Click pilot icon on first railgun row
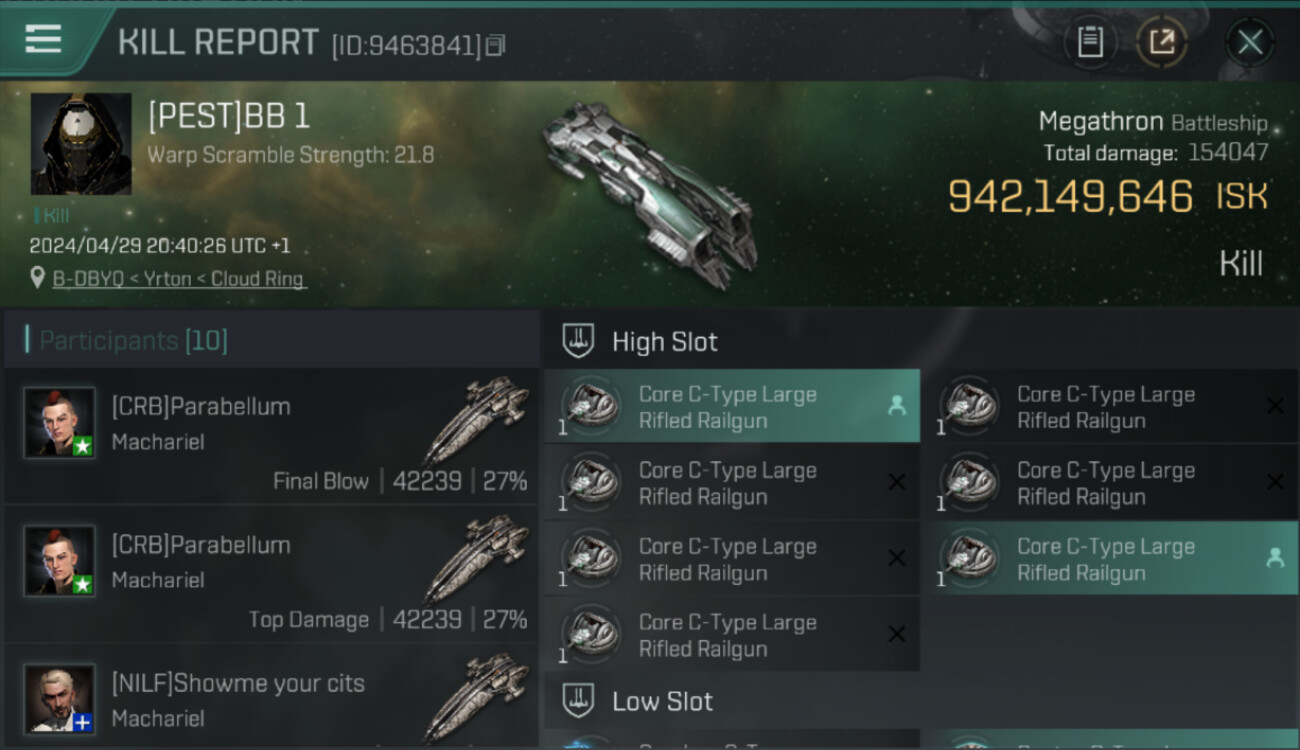 click(896, 406)
